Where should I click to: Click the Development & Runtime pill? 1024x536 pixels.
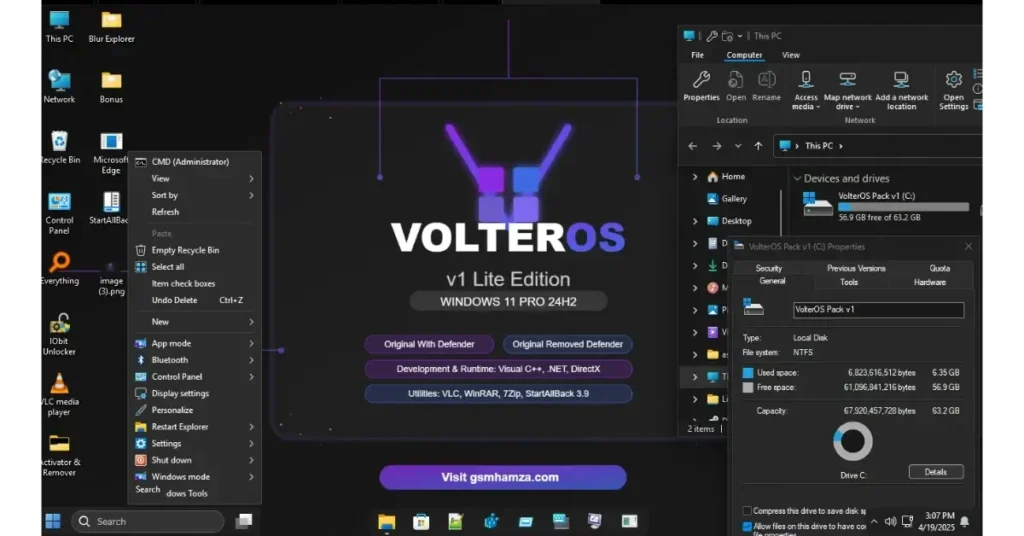click(498, 369)
